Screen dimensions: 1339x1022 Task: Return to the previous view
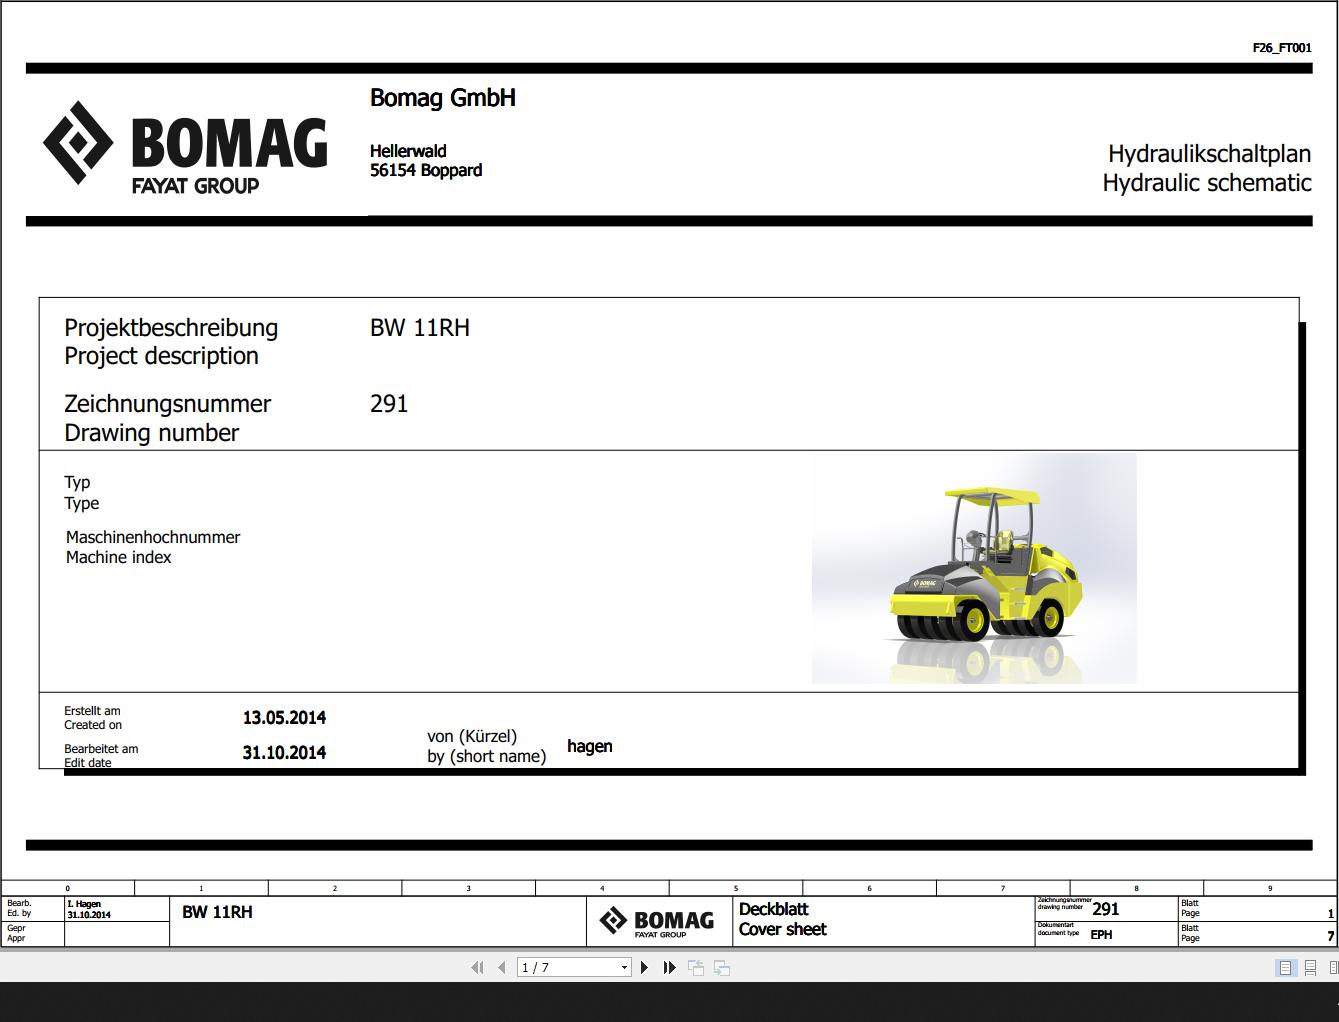click(x=694, y=967)
